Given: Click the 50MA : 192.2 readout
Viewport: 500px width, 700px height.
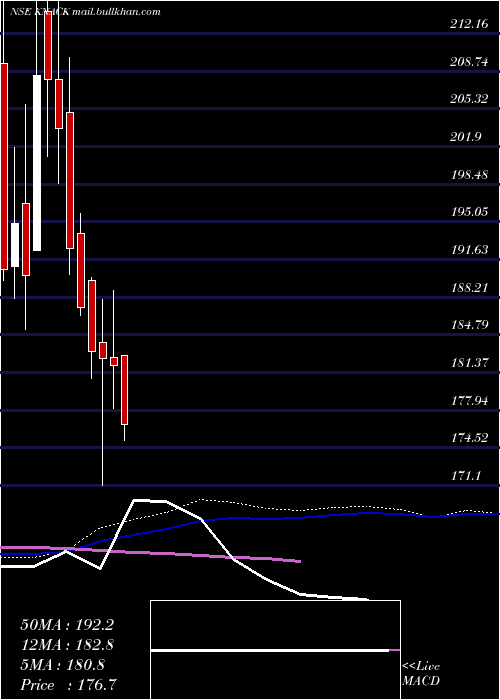Looking at the screenshot, I should click(67, 625).
